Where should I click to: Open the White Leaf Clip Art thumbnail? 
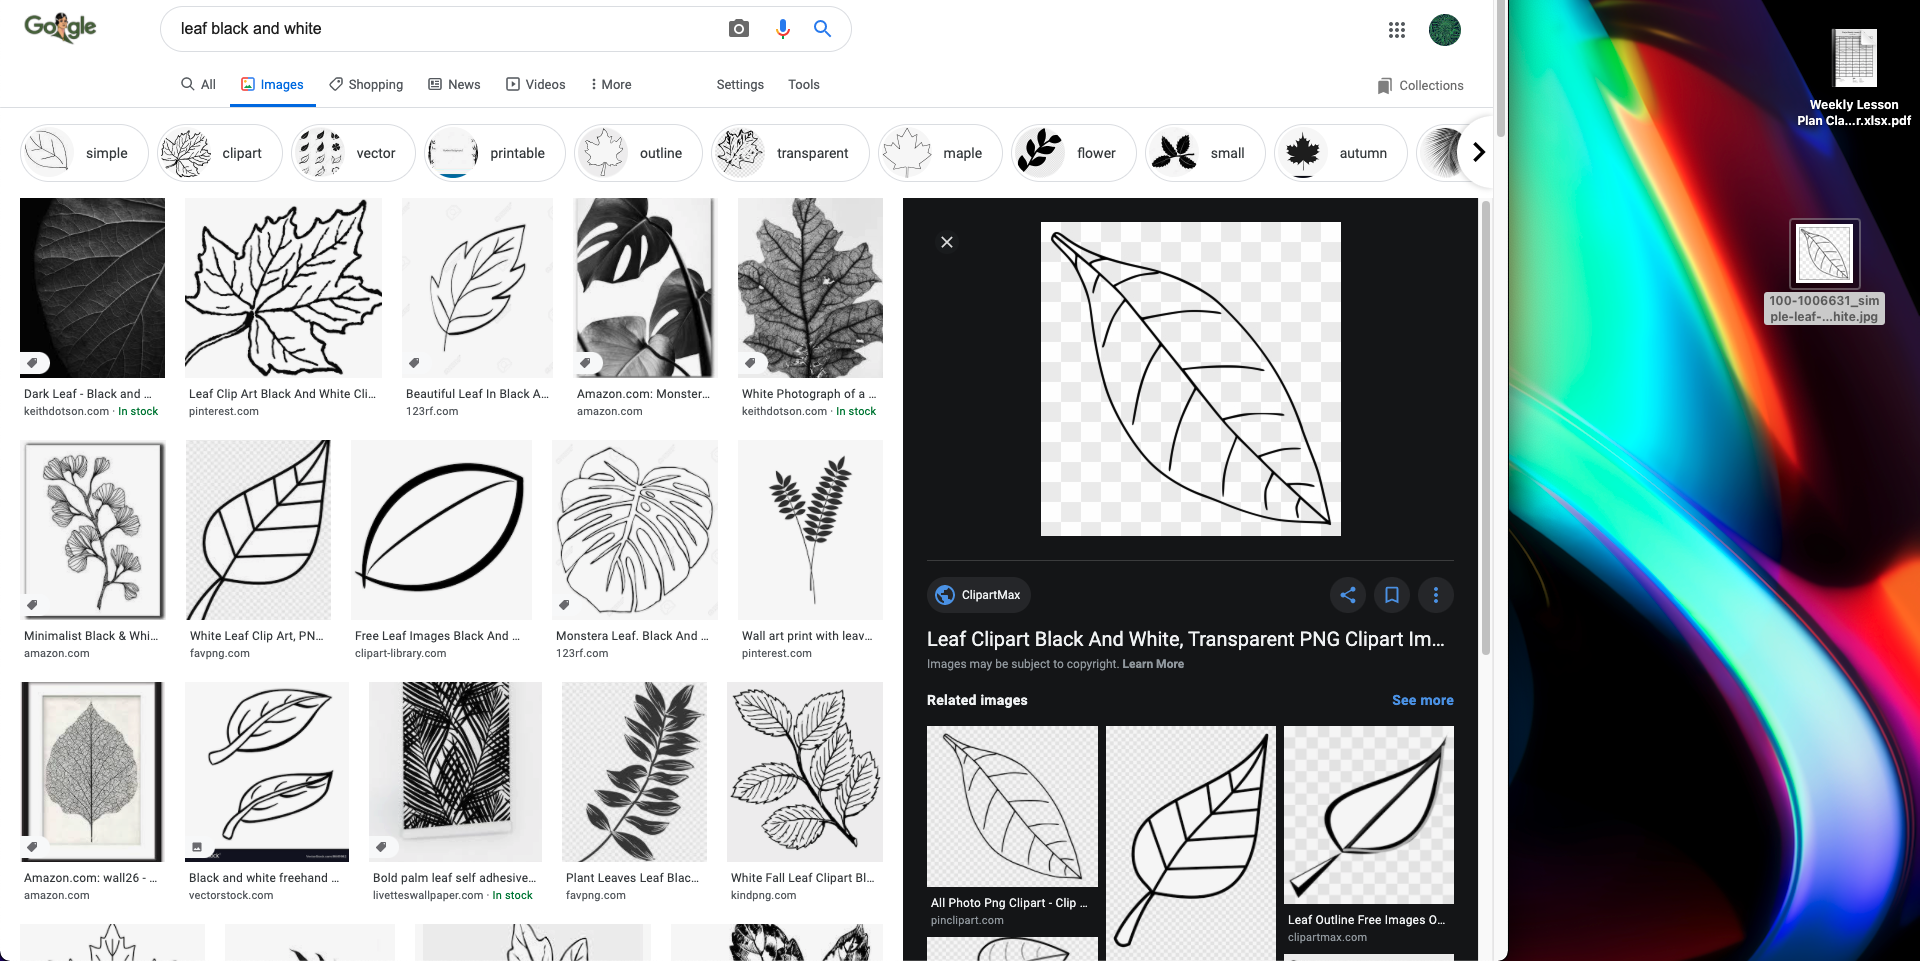(x=258, y=530)
